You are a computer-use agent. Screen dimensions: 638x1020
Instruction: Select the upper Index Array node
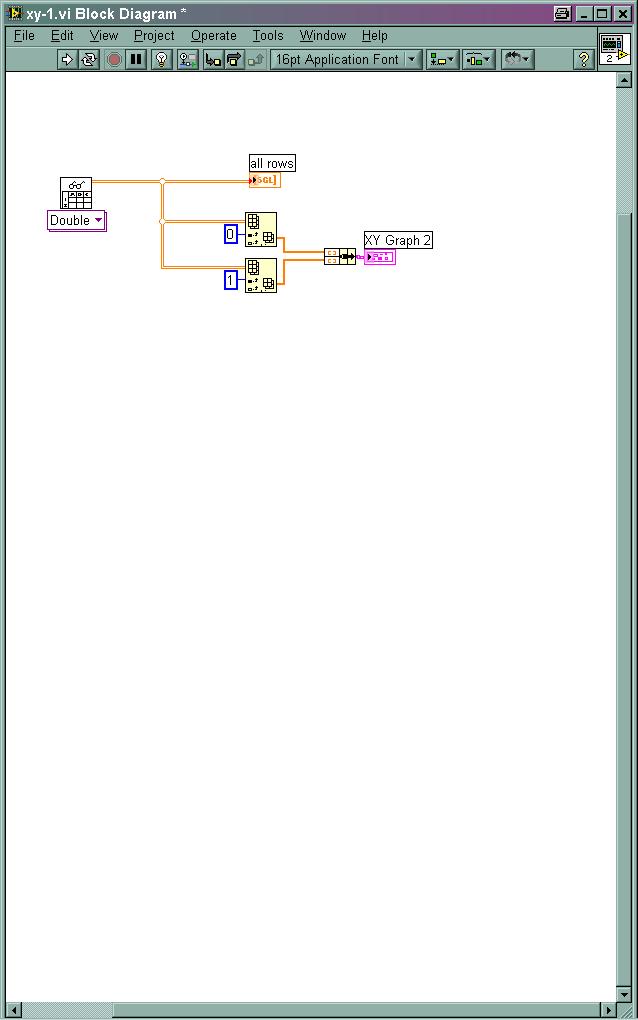pyautogui.click(x=261, y=230)
